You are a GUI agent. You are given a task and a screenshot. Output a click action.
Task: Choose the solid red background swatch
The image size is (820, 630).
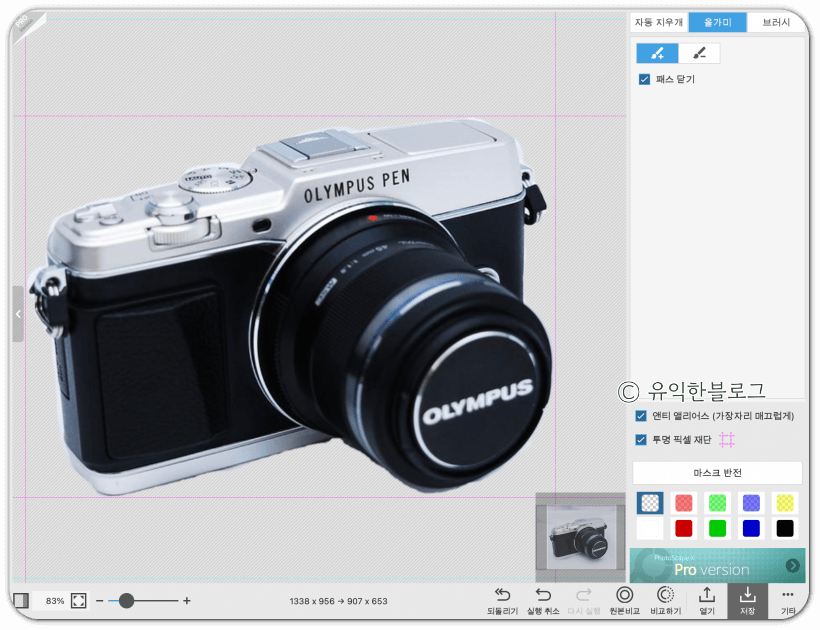pyautogui.click(x=684, y=528)
